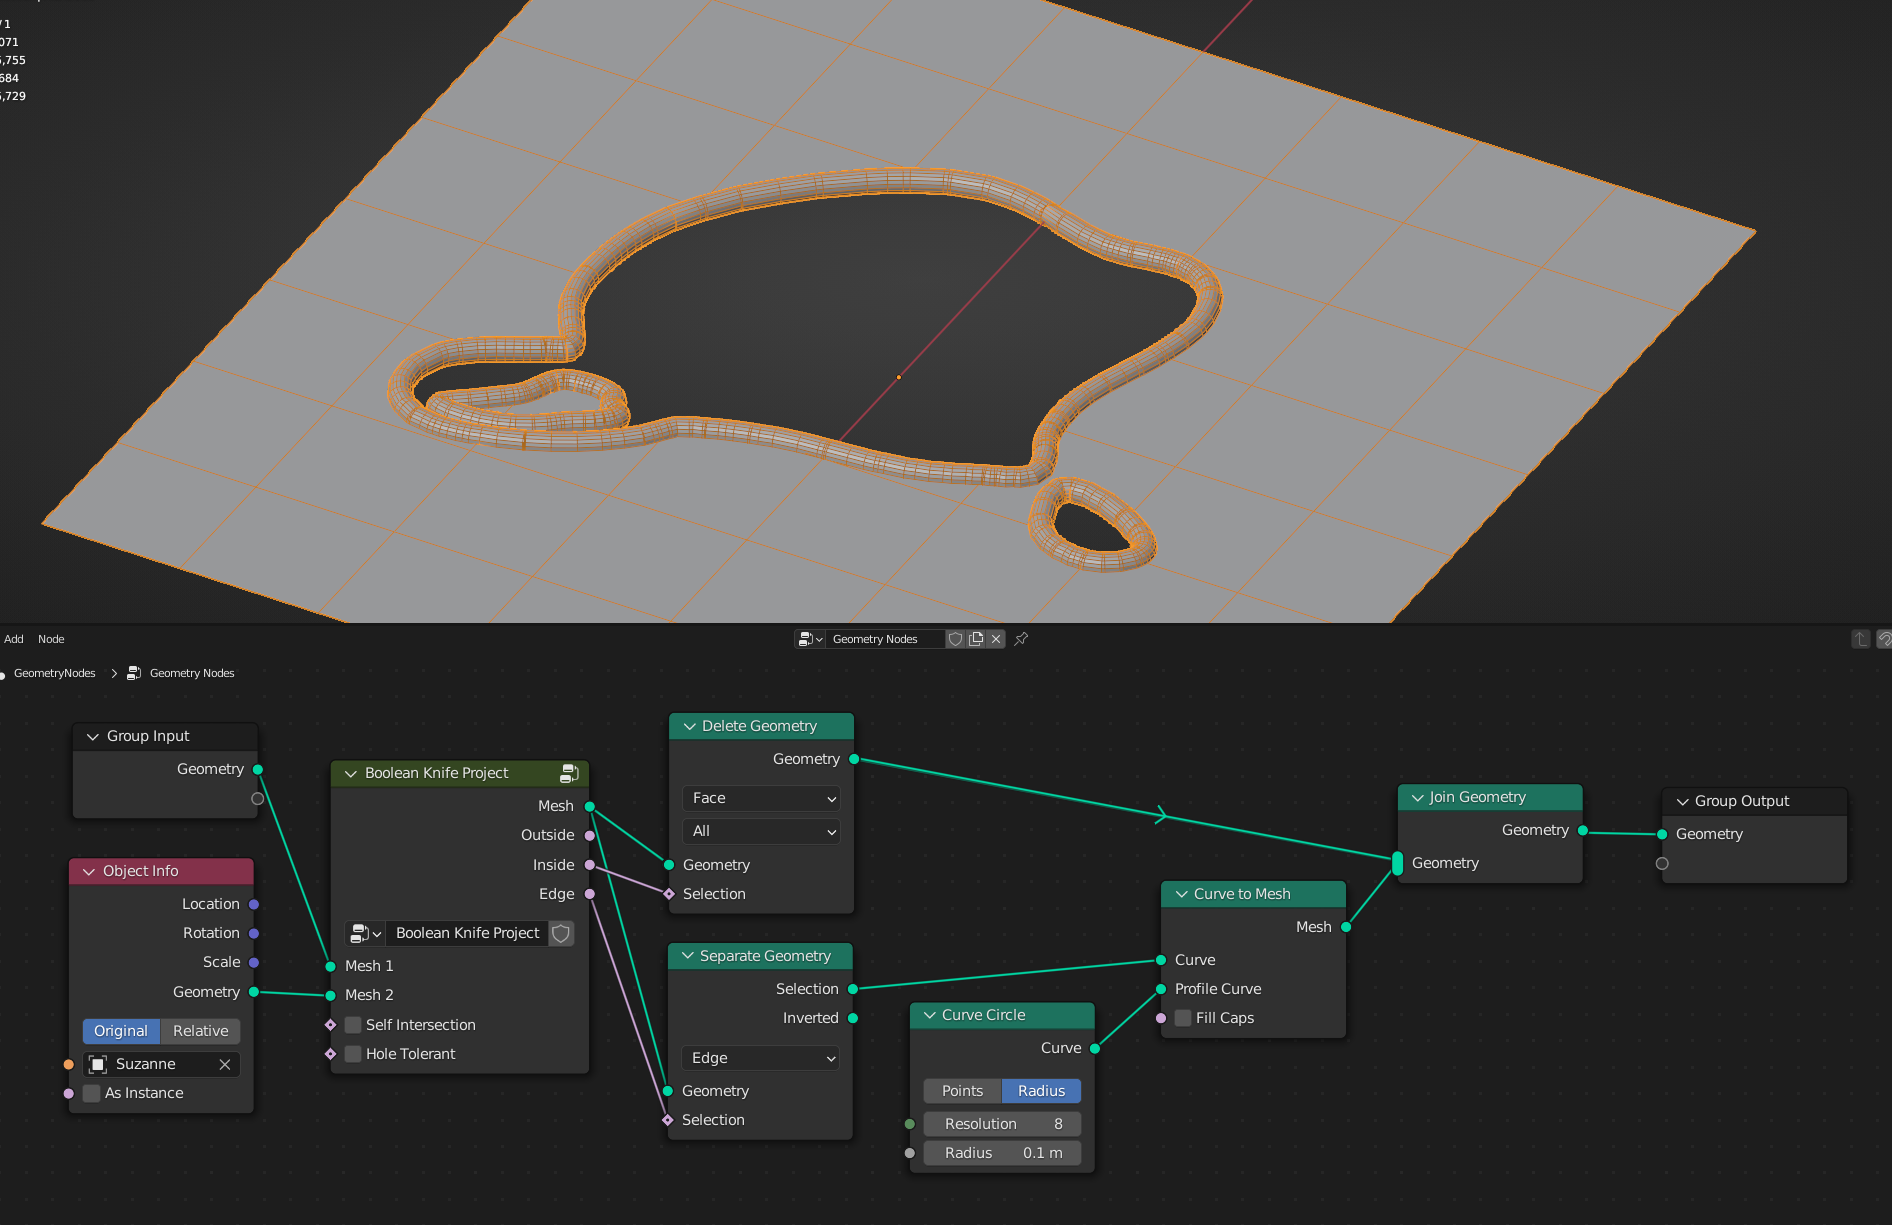Viewport: 1892px width, 1225px height.
Task: Click the Suzanne object icon in Object Info
Action: 98,1064
